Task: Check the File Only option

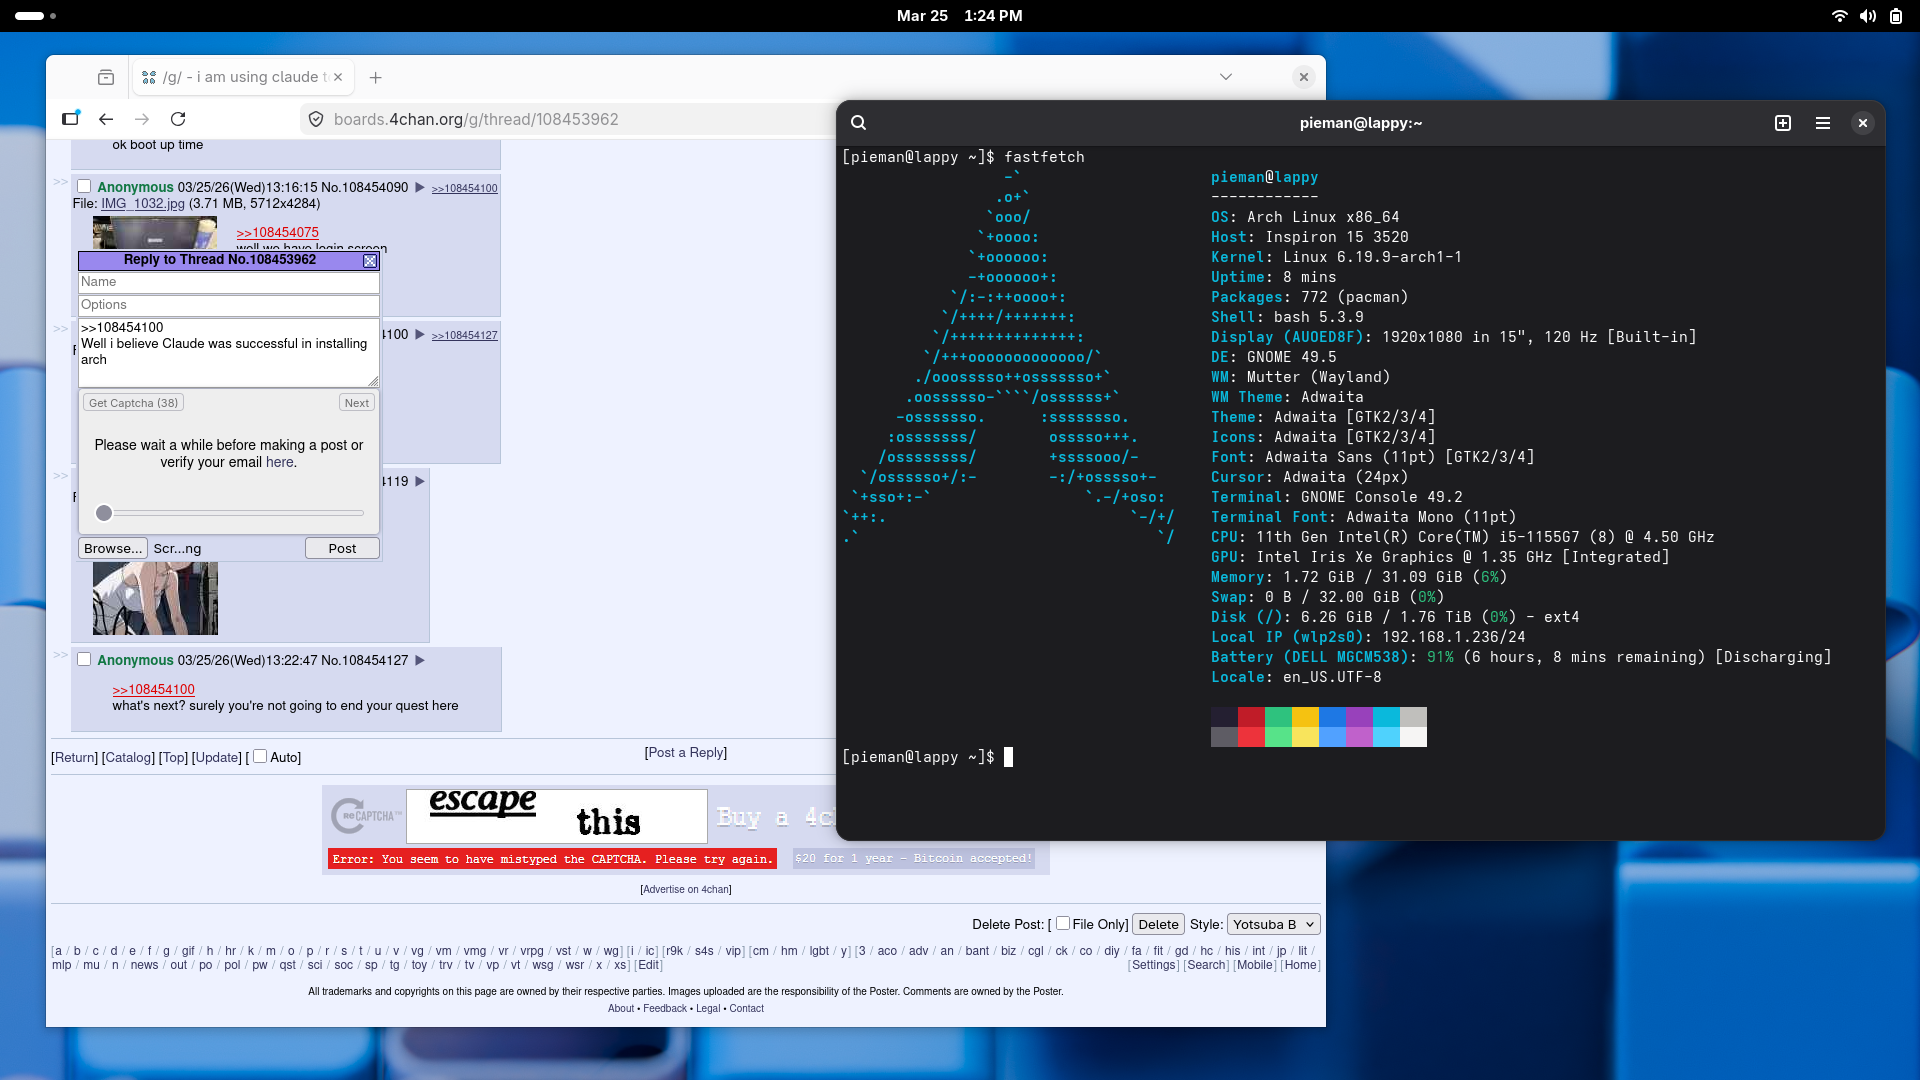Action: tap(1063, 924)
